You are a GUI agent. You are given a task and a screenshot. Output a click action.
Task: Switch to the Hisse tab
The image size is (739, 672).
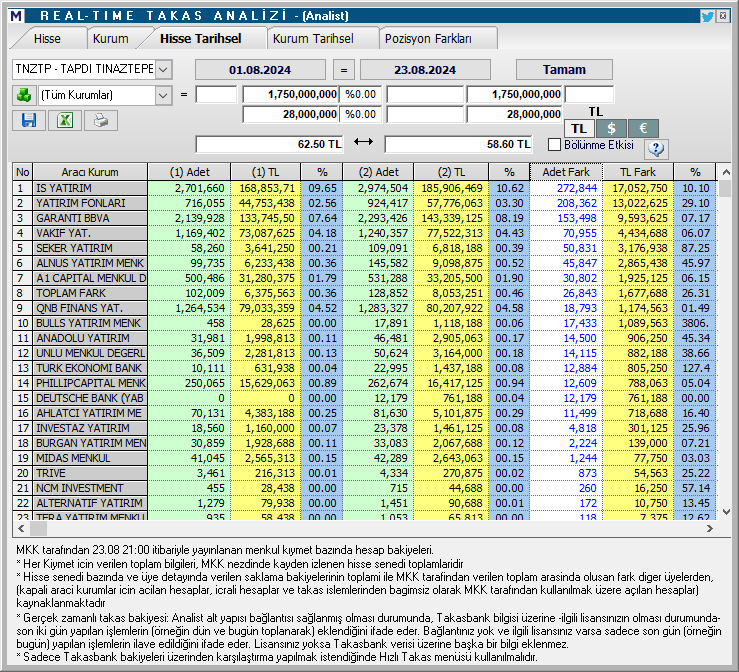pyautogui.click(x=47, y=39)
